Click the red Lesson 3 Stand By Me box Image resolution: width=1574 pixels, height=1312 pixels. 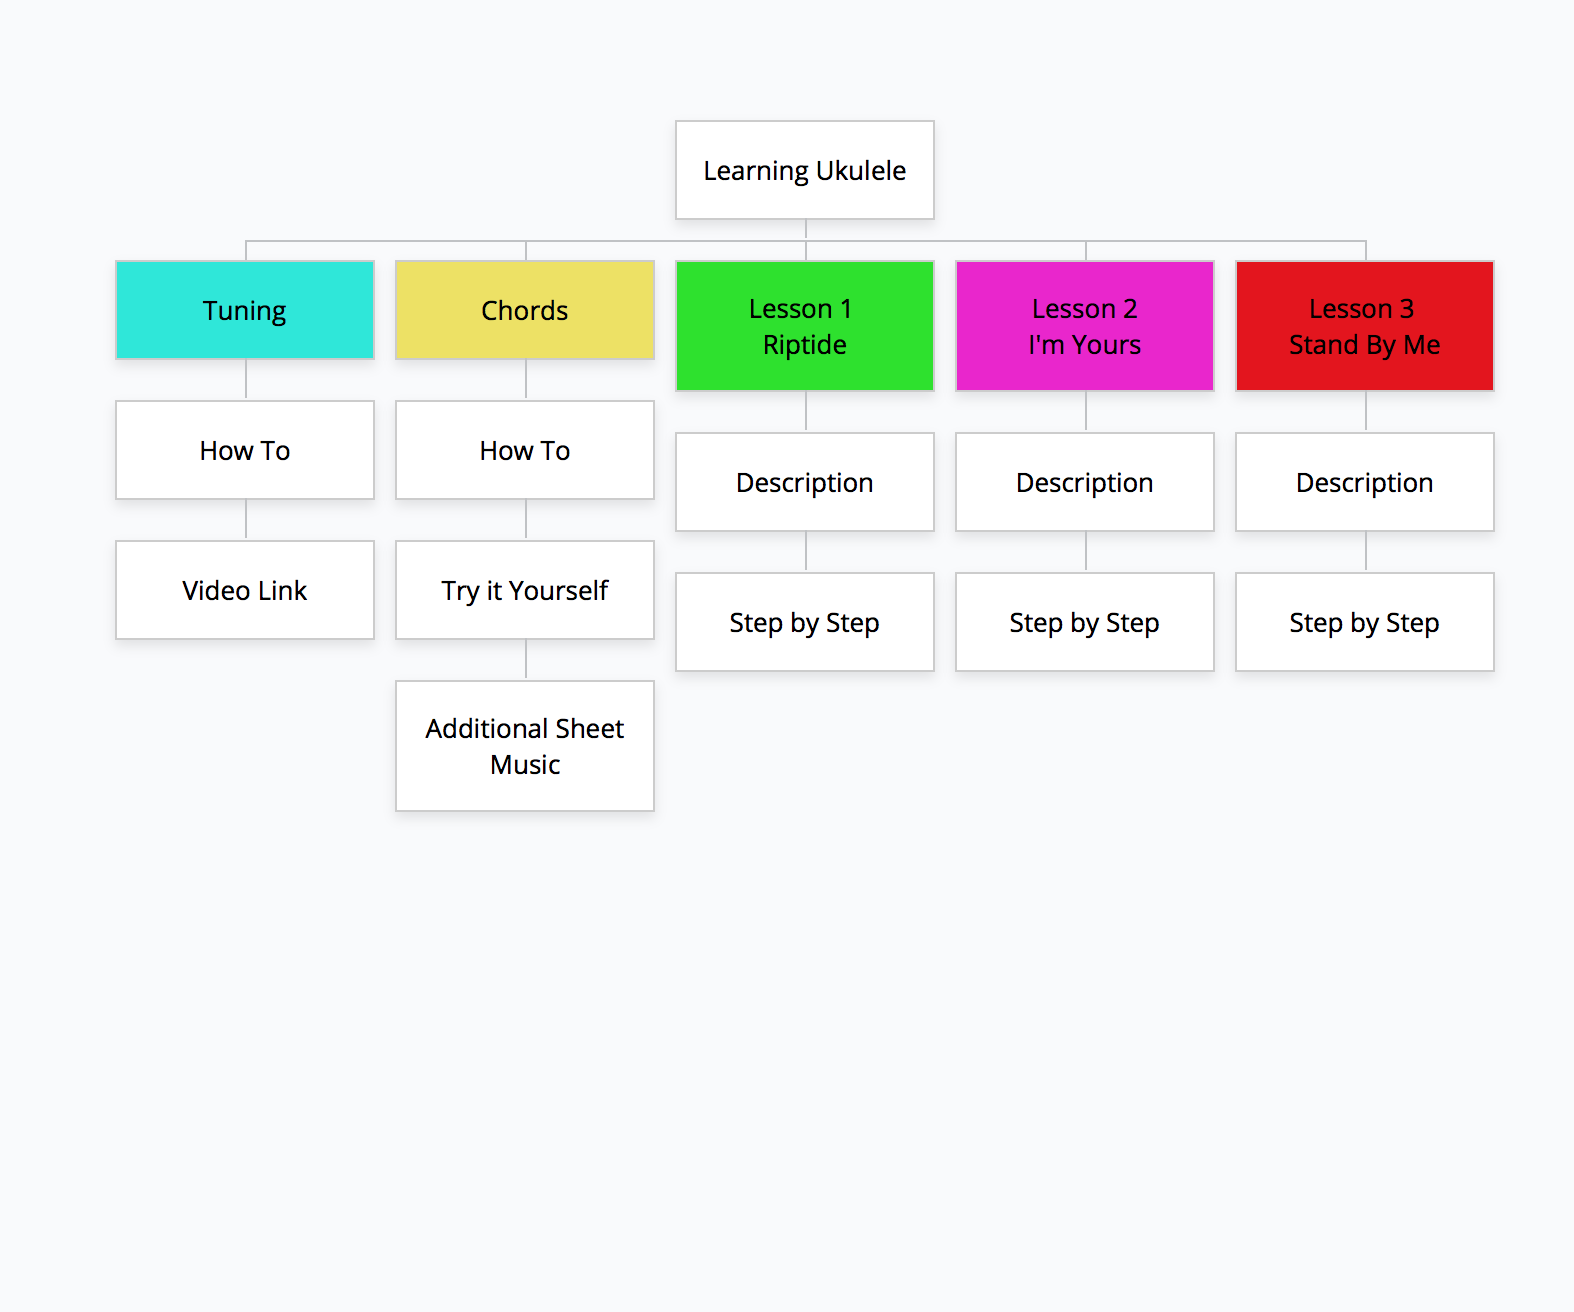[x=1364, y=326]
